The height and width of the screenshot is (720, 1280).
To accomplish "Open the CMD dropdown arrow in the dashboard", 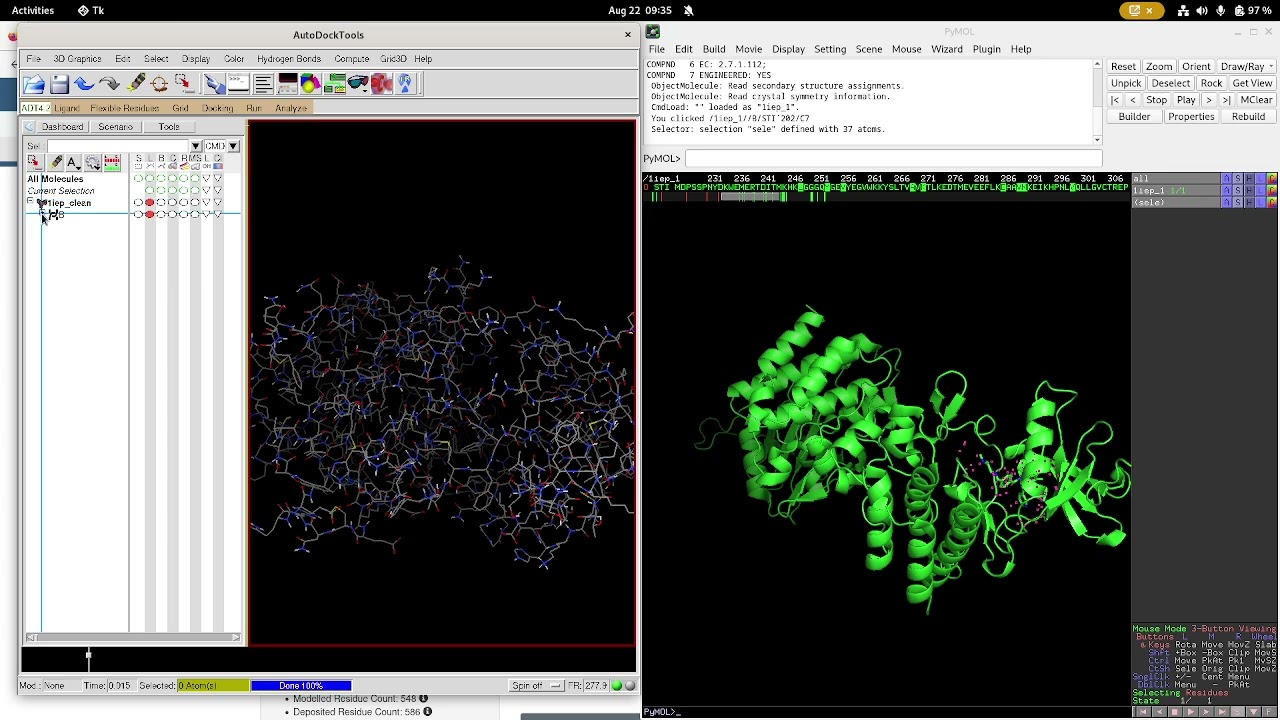I will coord(233,146).
